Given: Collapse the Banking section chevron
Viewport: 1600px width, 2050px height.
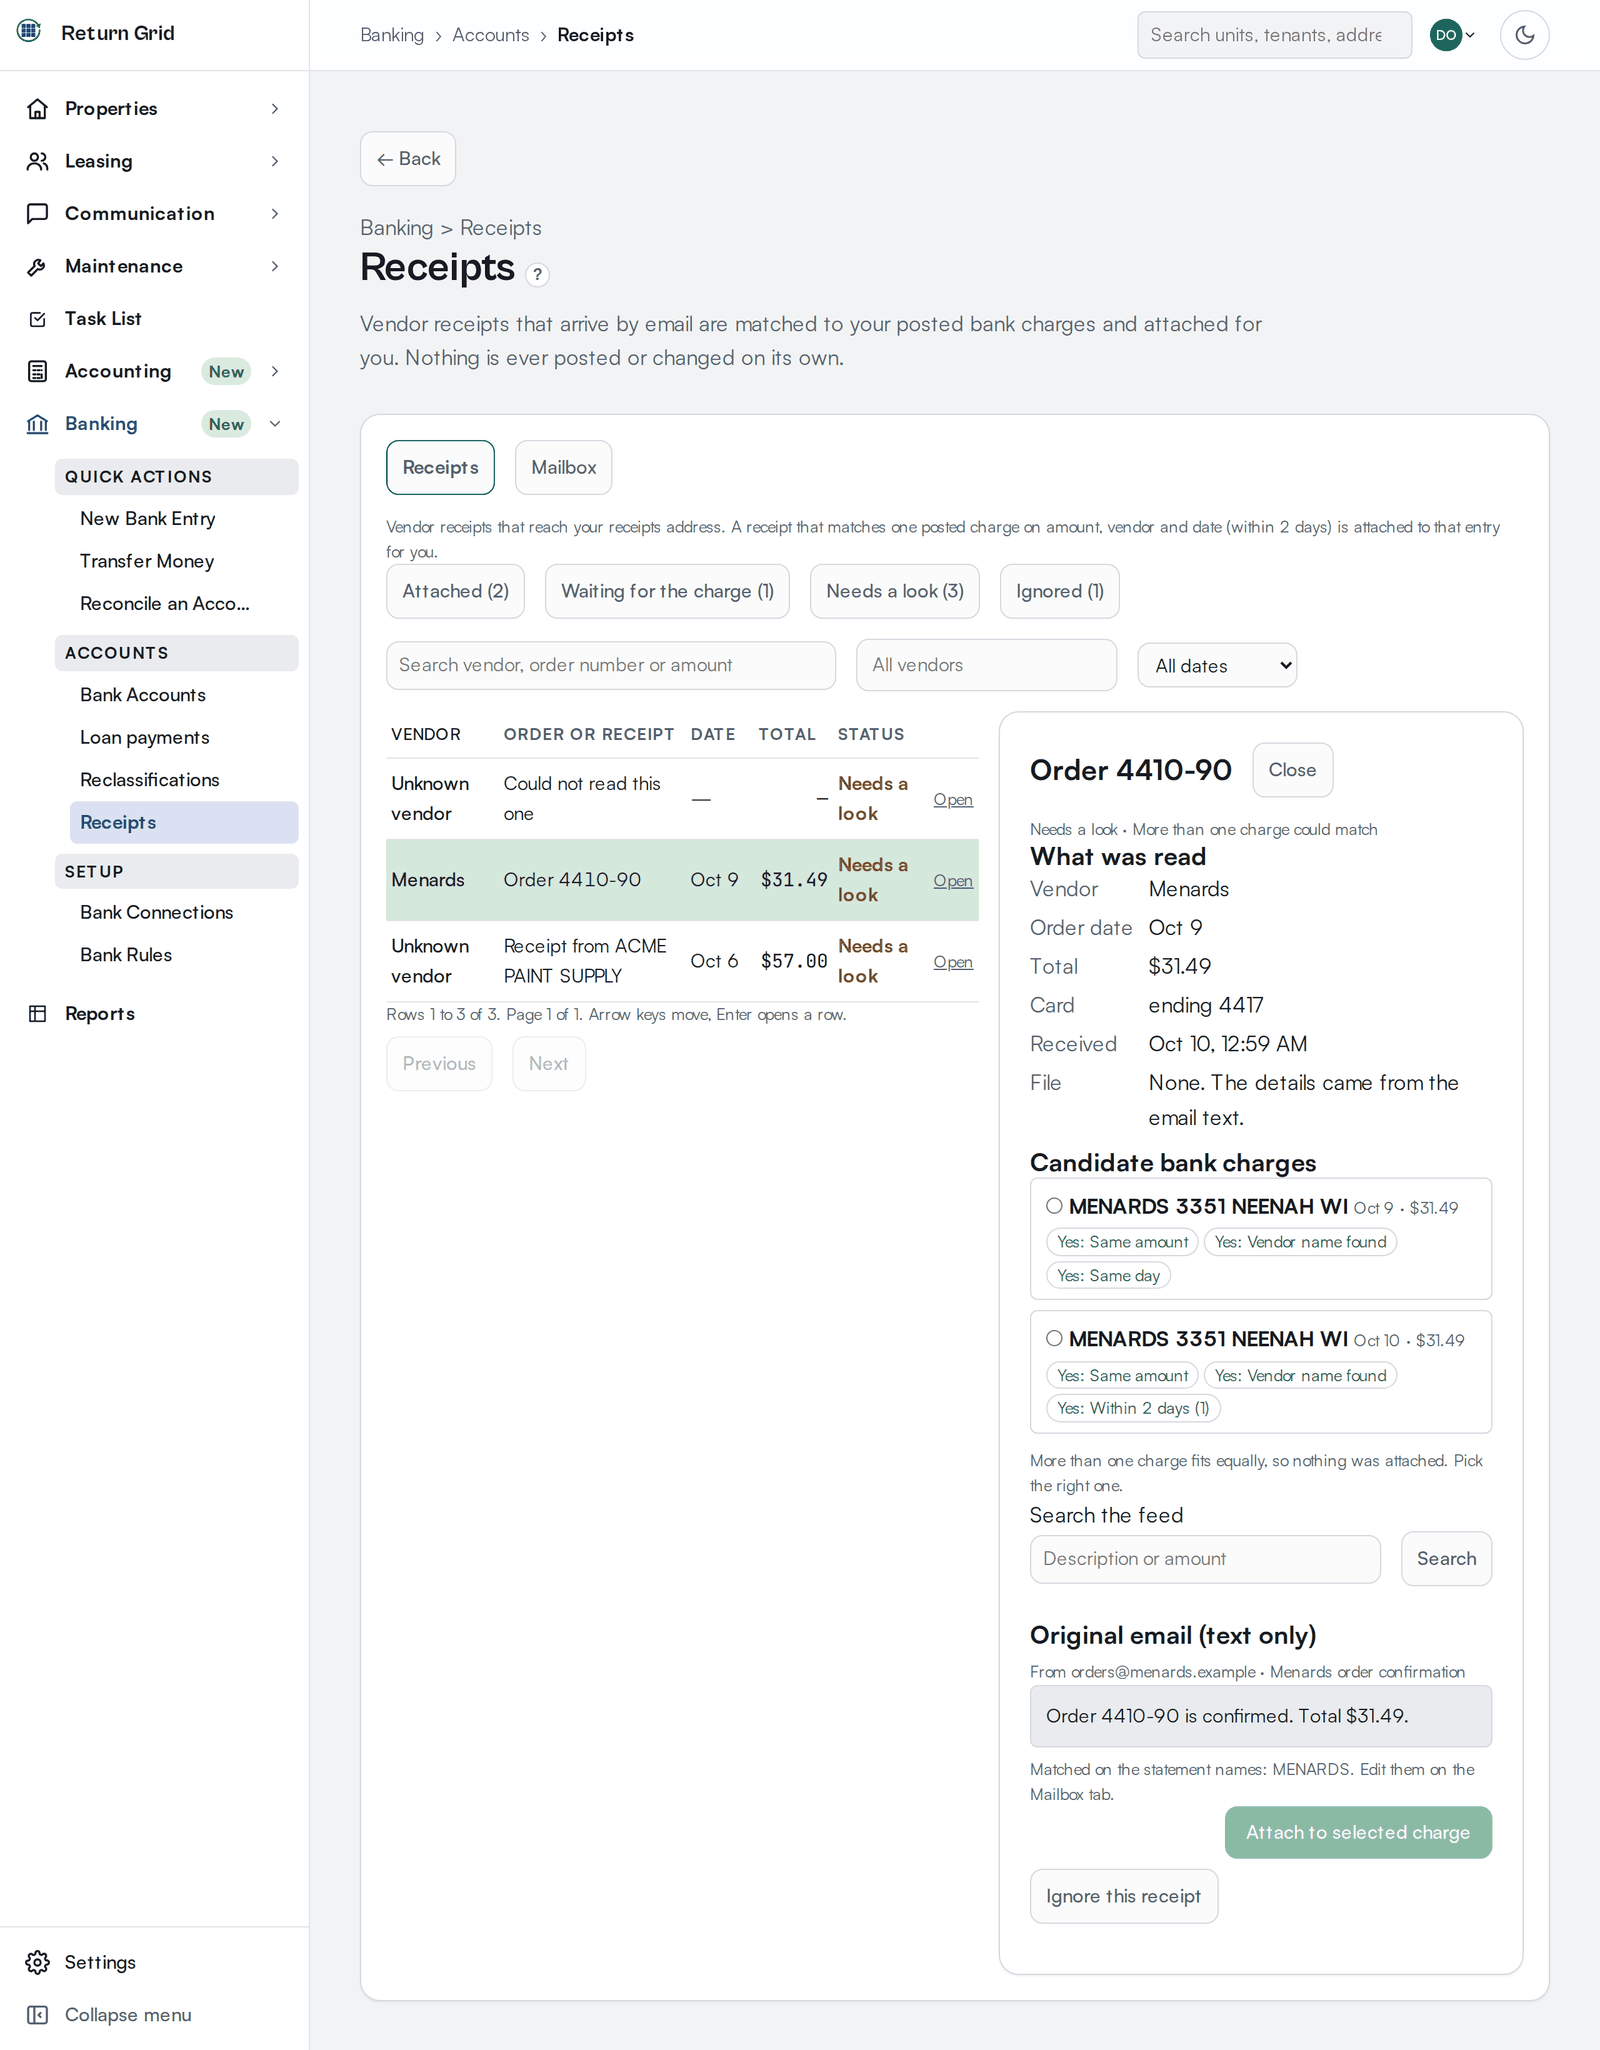Looking at the screenshot, I should [275, 424].
